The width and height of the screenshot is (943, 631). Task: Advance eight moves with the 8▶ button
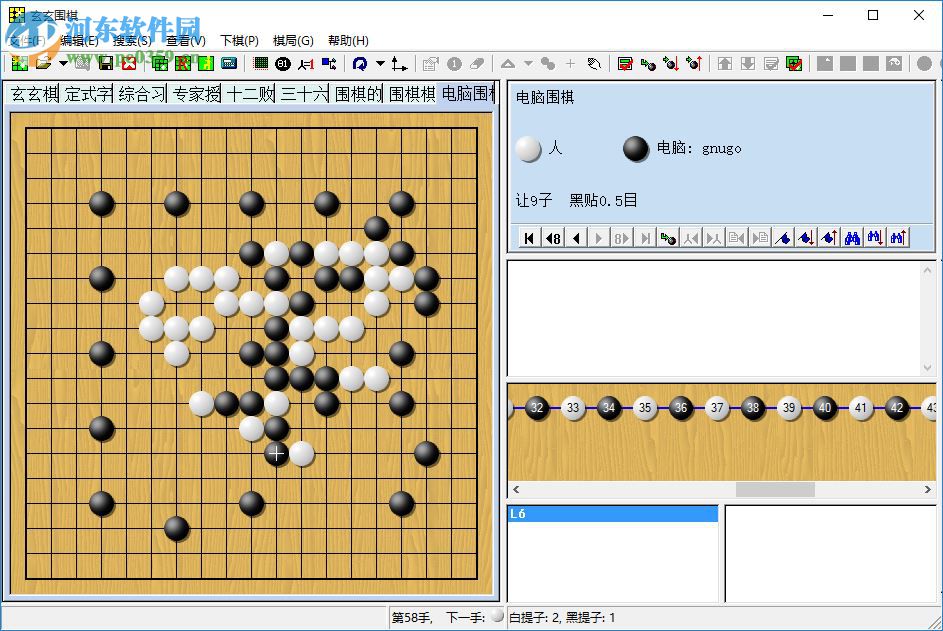pos(620,237)
